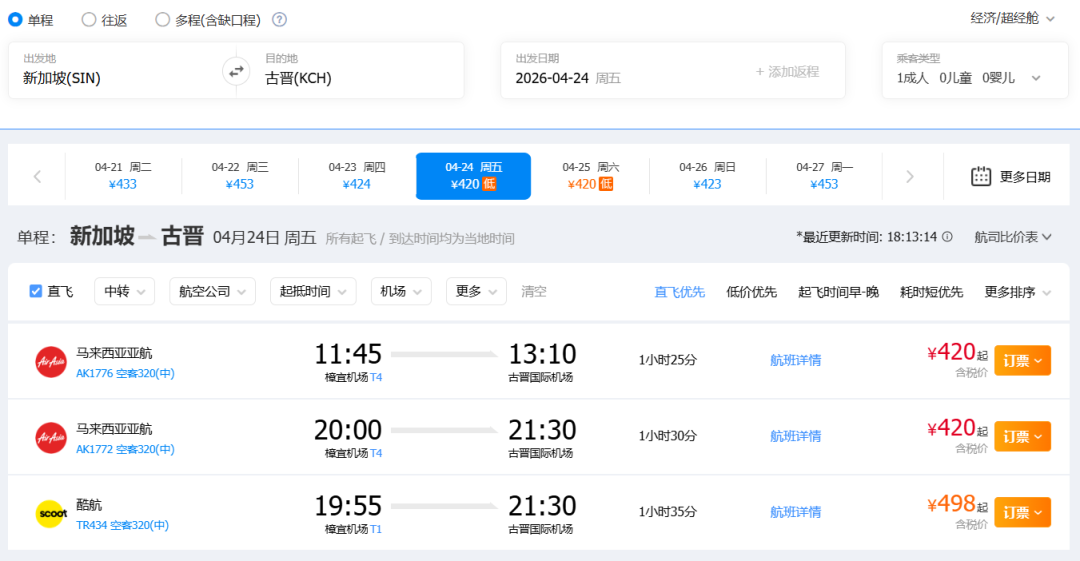Expand the 航空公司 airline filter dropdown
Image resolution: width=1080 pixels, height=561 pixels.
pyautogui.click(x=212, y=291)
